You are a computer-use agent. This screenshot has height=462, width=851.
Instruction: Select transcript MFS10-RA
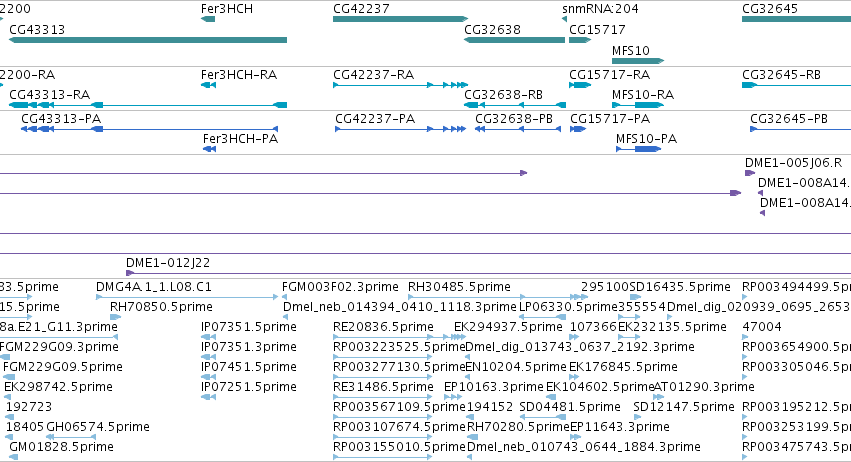[x=638, y=105]
